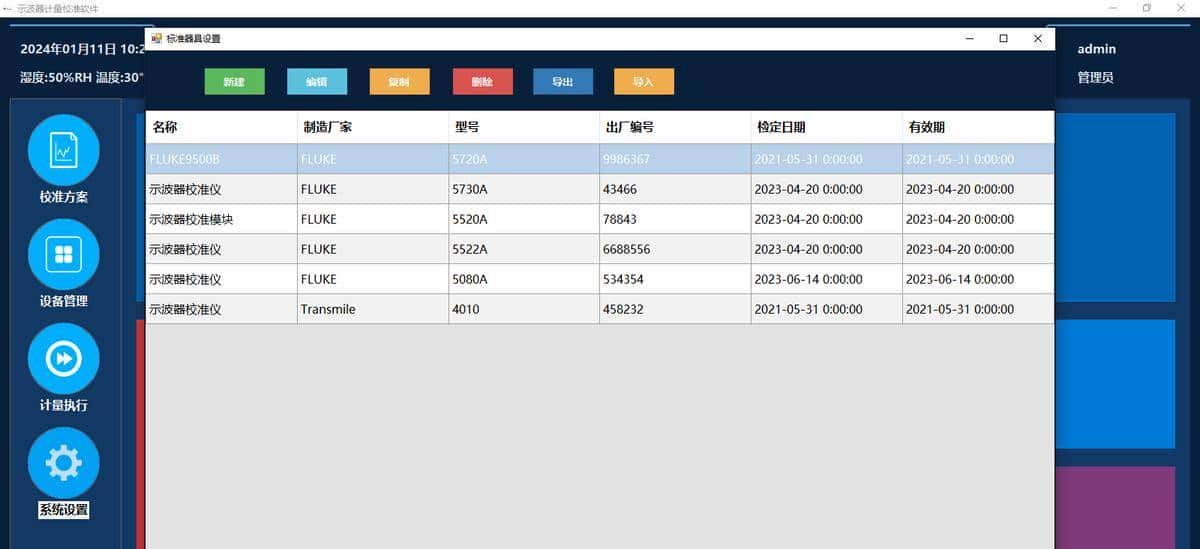1200x549 pixels.
Task: Click serial number 534354
Action: coord(675,279)
